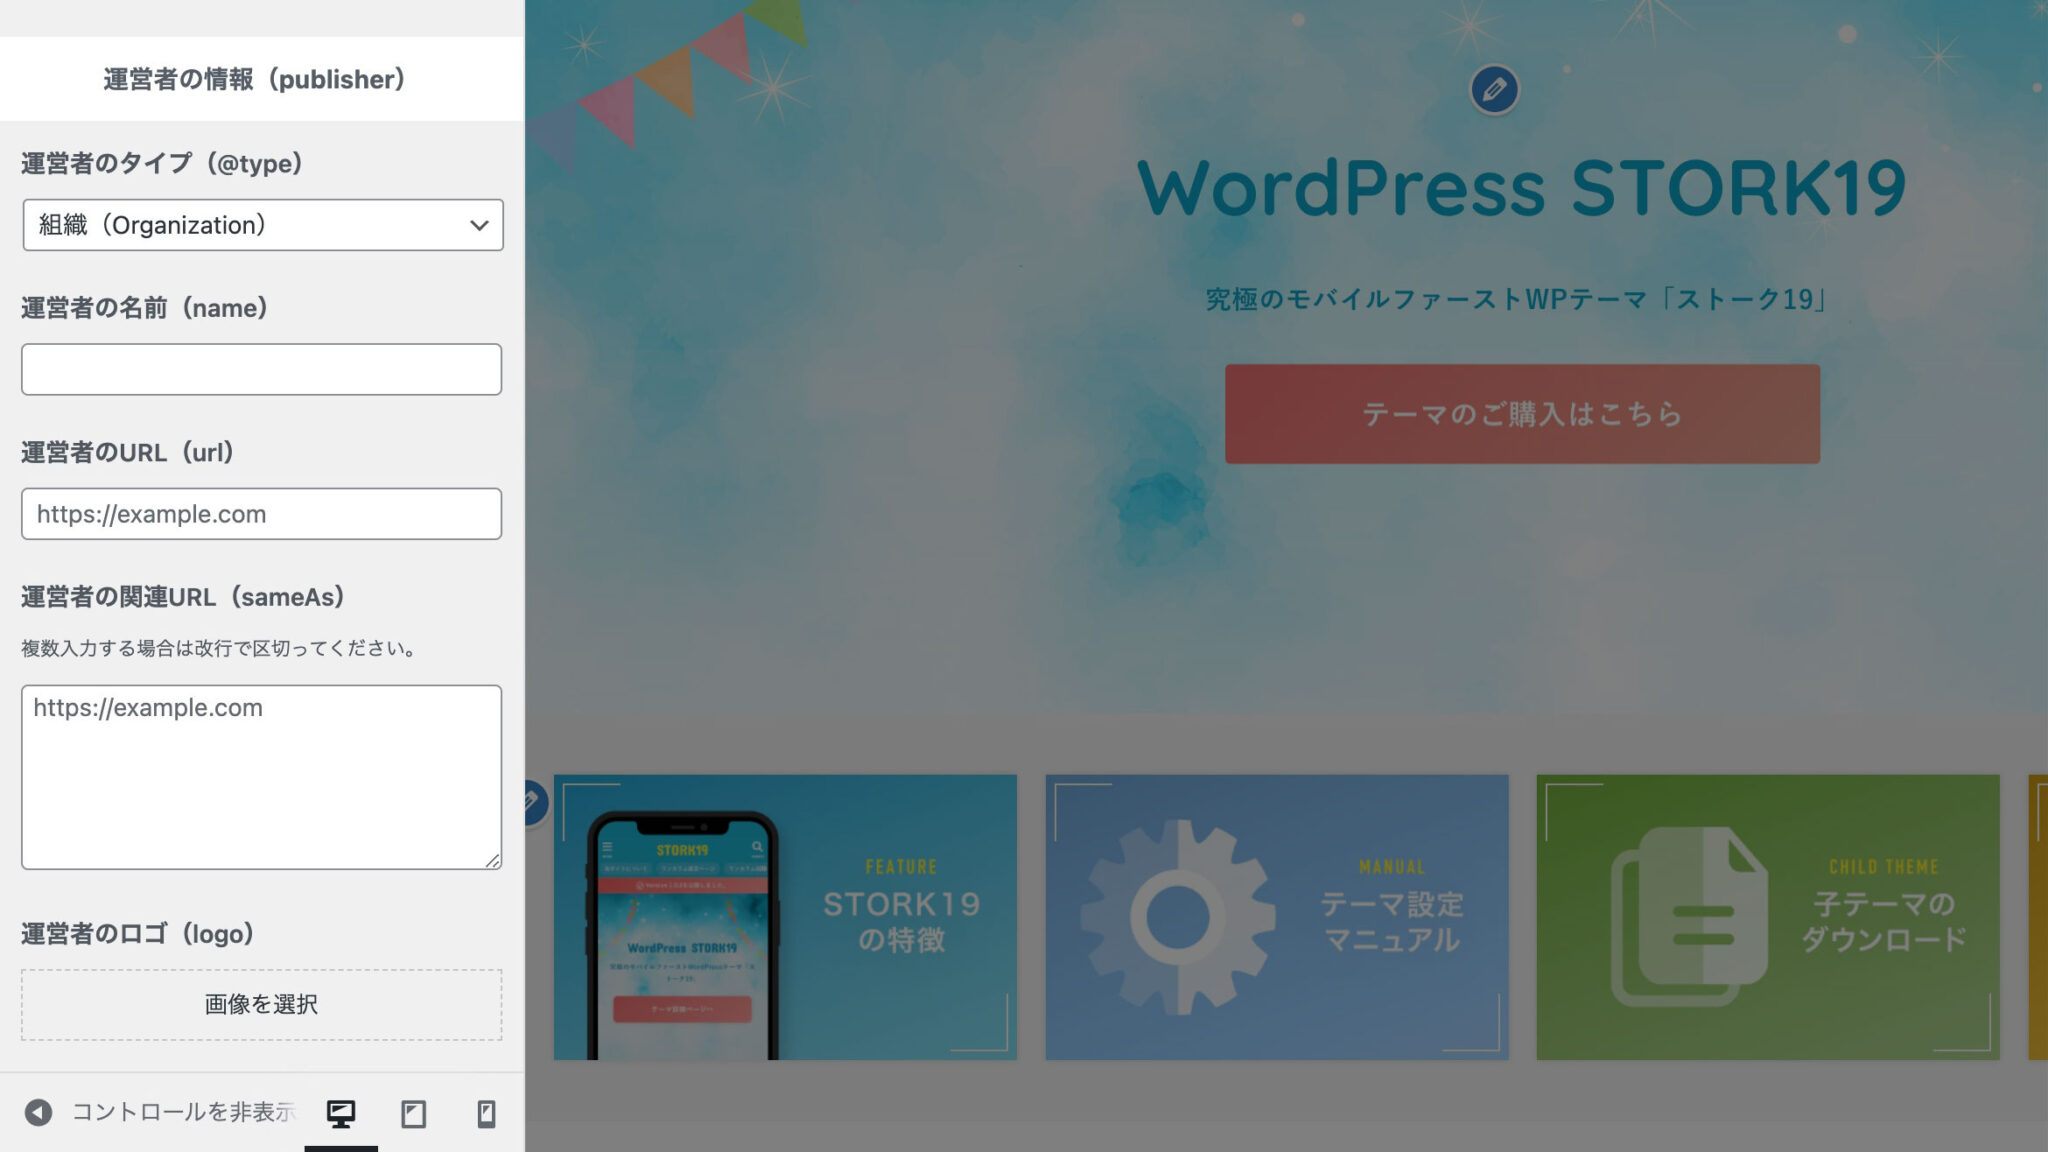Click the 運営者の名前 (name) input field
Screen dimensions: 2048x1152
(261, 369)
